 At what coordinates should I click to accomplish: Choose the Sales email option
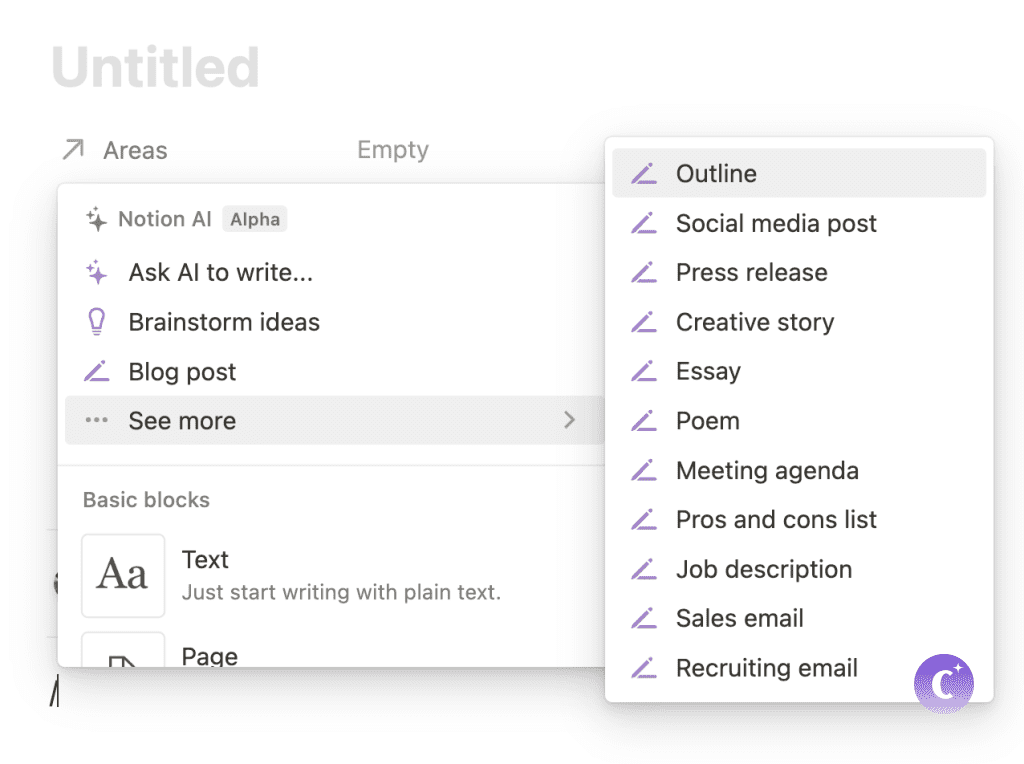(739, 619)
